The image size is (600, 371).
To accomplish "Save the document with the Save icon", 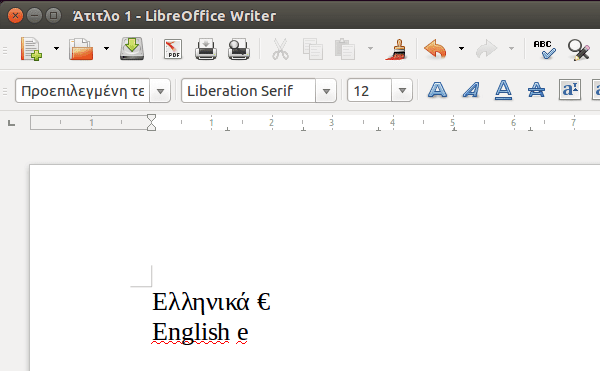I will click(132, 49).
